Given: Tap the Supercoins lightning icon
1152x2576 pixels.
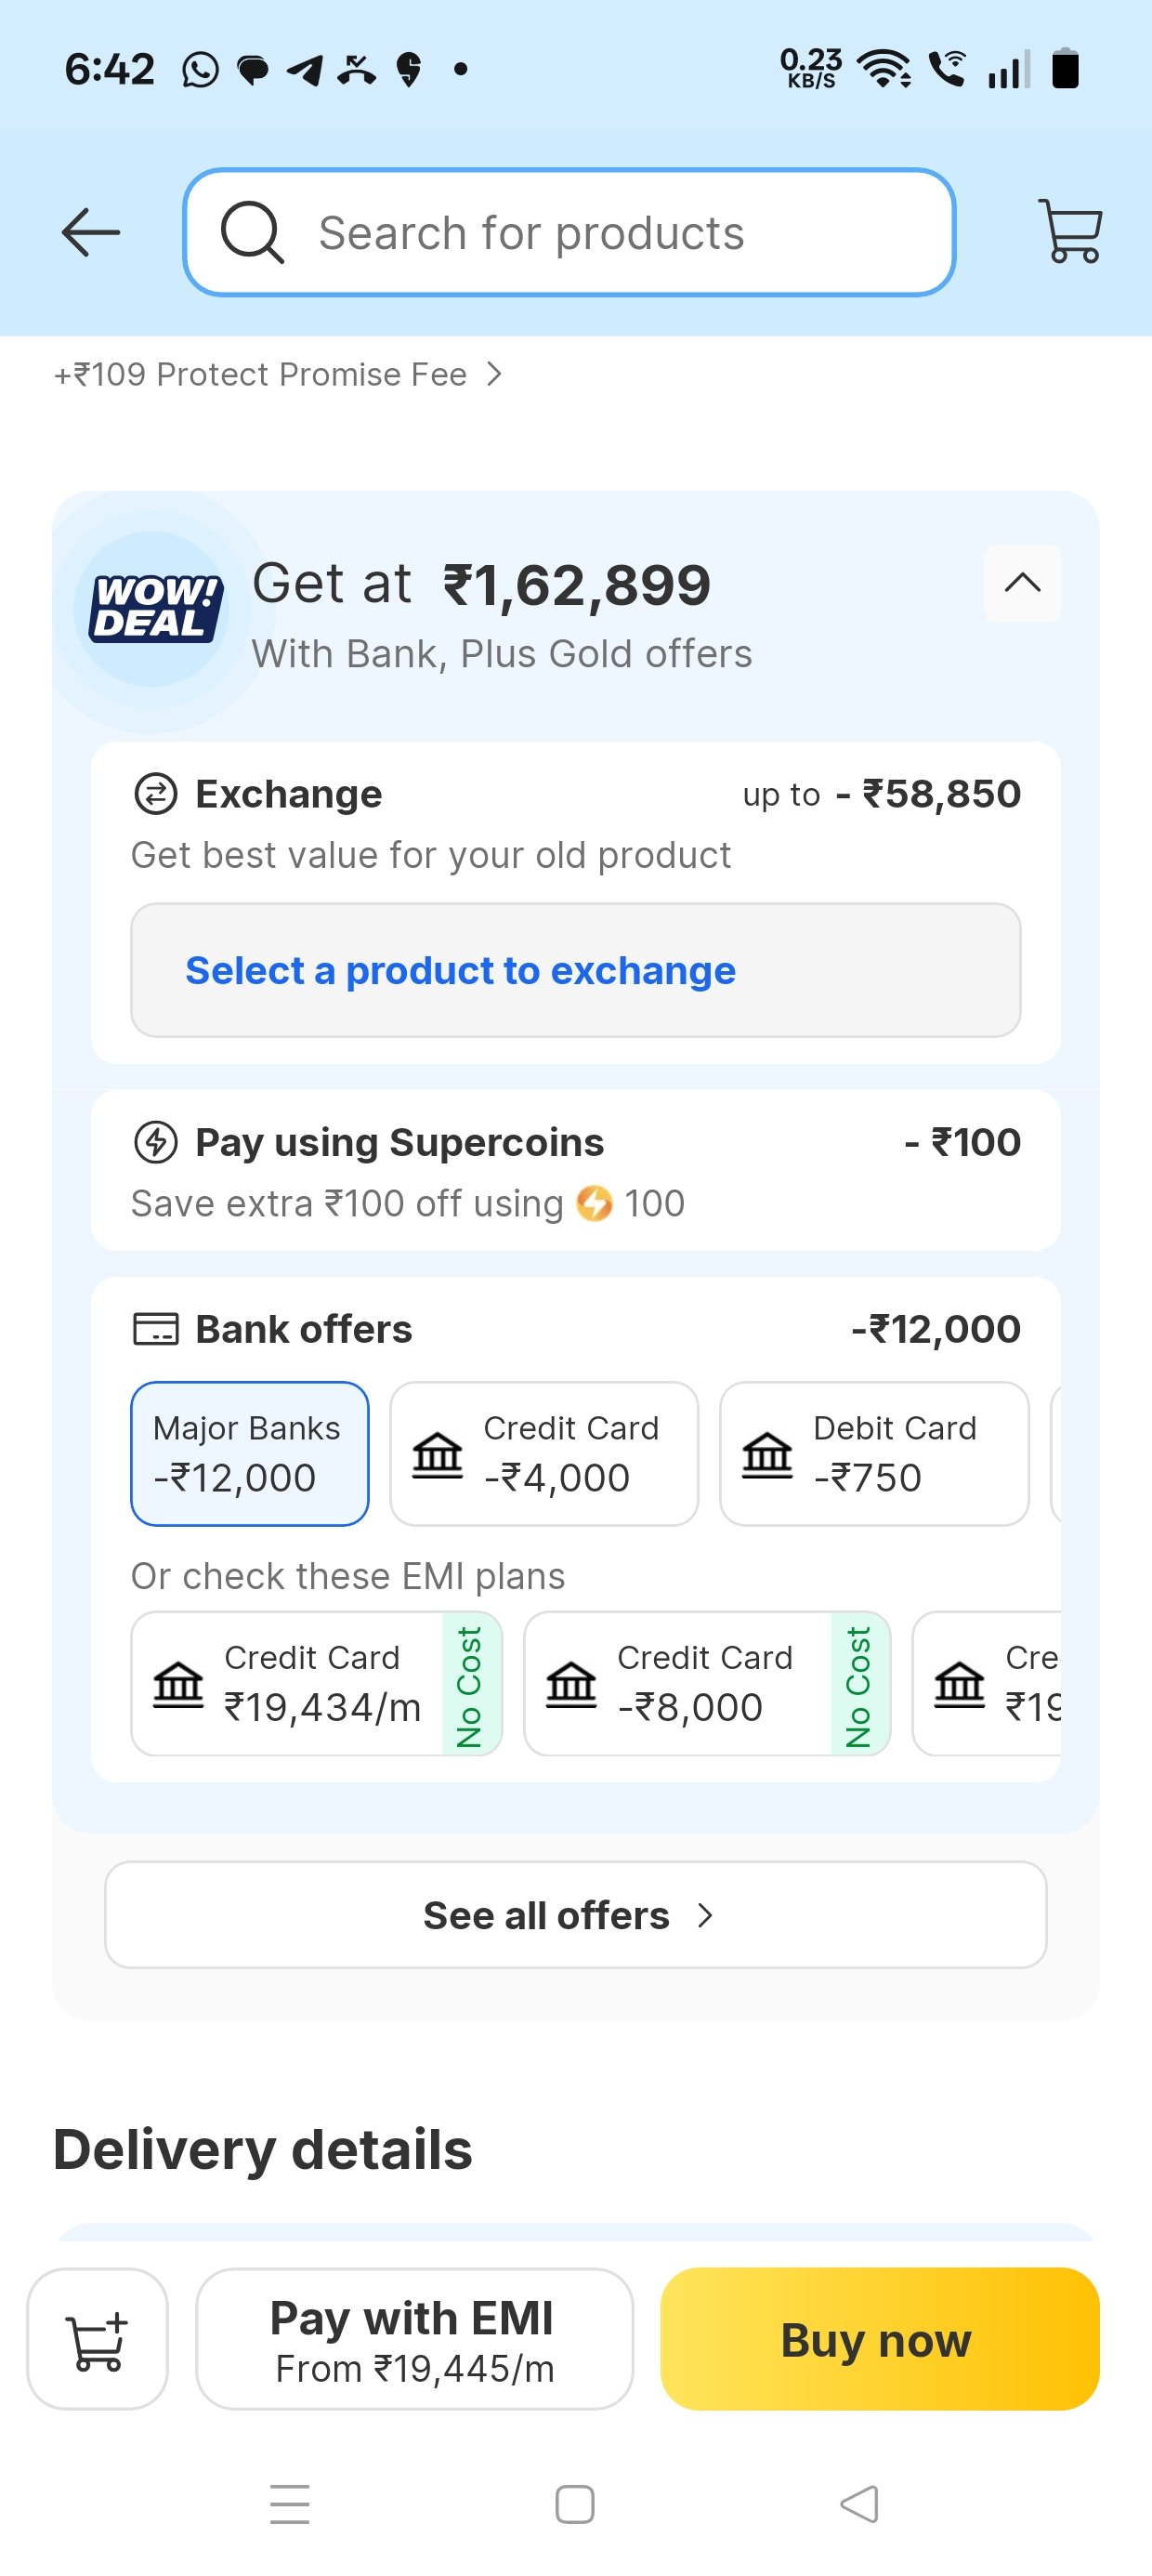Looking at the screenshot, I should tap(156, 1142).
